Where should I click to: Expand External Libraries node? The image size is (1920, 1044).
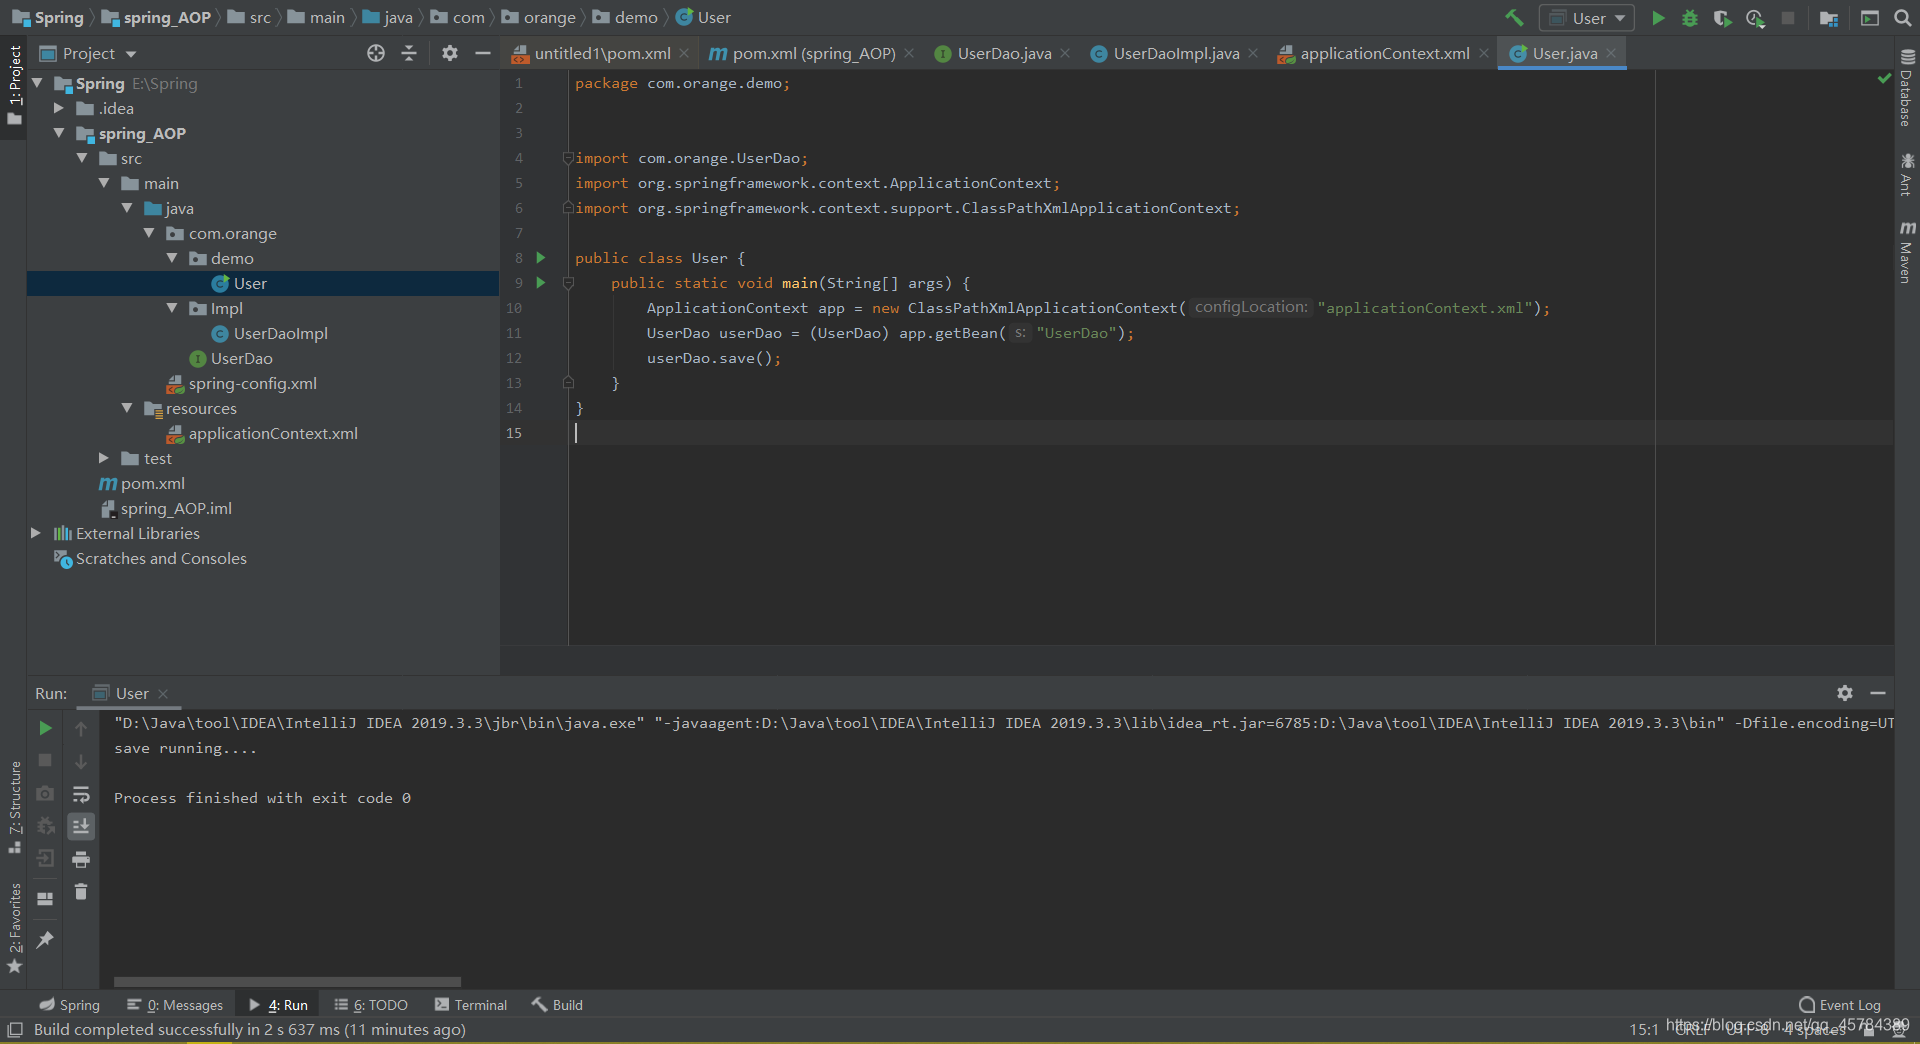36,533
